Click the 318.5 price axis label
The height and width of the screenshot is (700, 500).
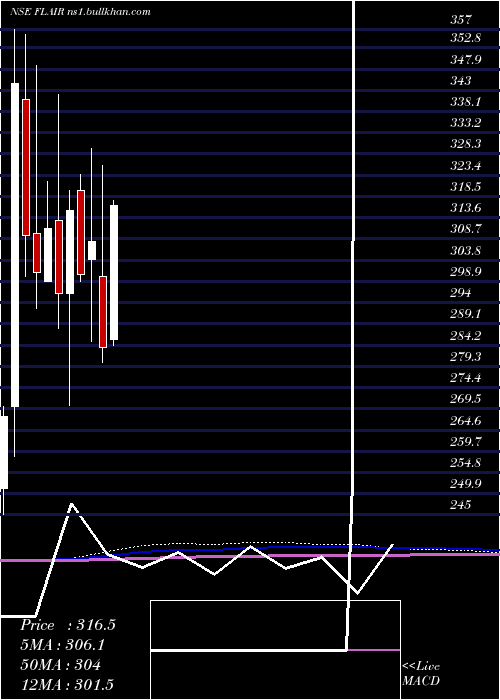(465, 187)
